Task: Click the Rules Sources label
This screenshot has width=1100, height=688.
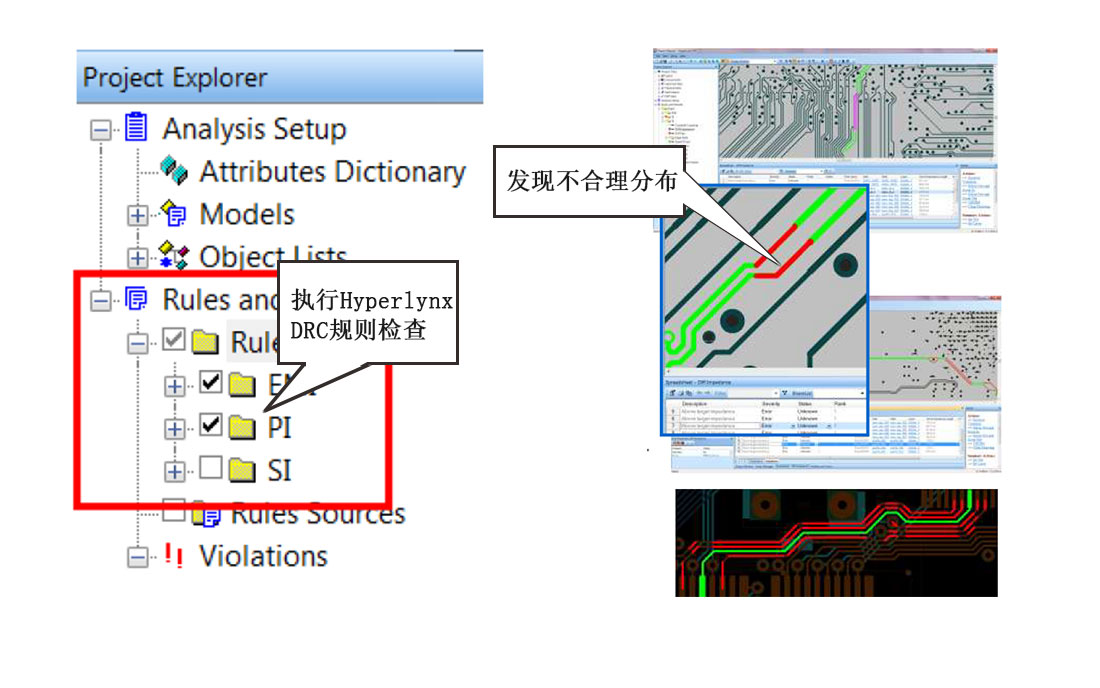Action: coord(318,515)
